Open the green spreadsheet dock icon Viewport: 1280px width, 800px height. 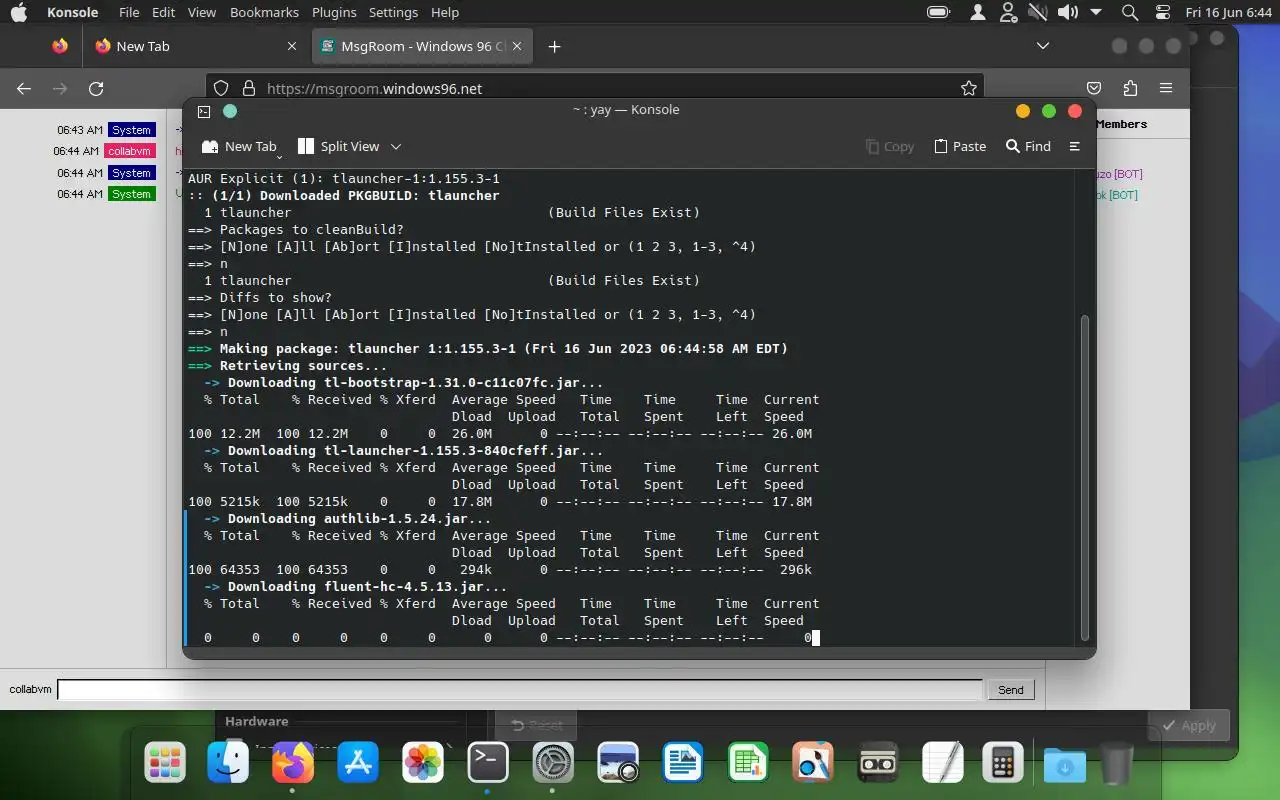point(748,764)
